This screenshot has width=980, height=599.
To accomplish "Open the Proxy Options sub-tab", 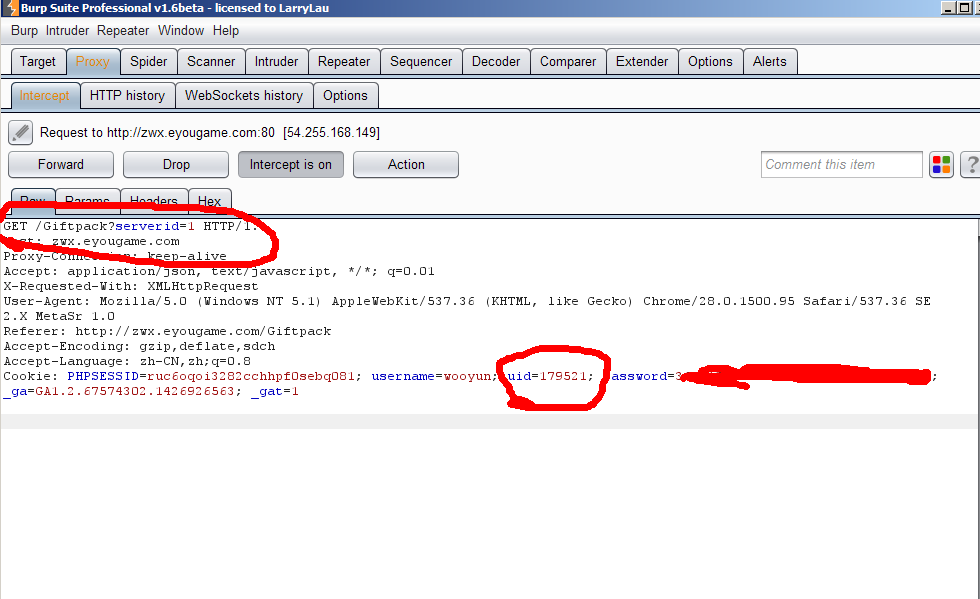I will click(x=345, y=96).
